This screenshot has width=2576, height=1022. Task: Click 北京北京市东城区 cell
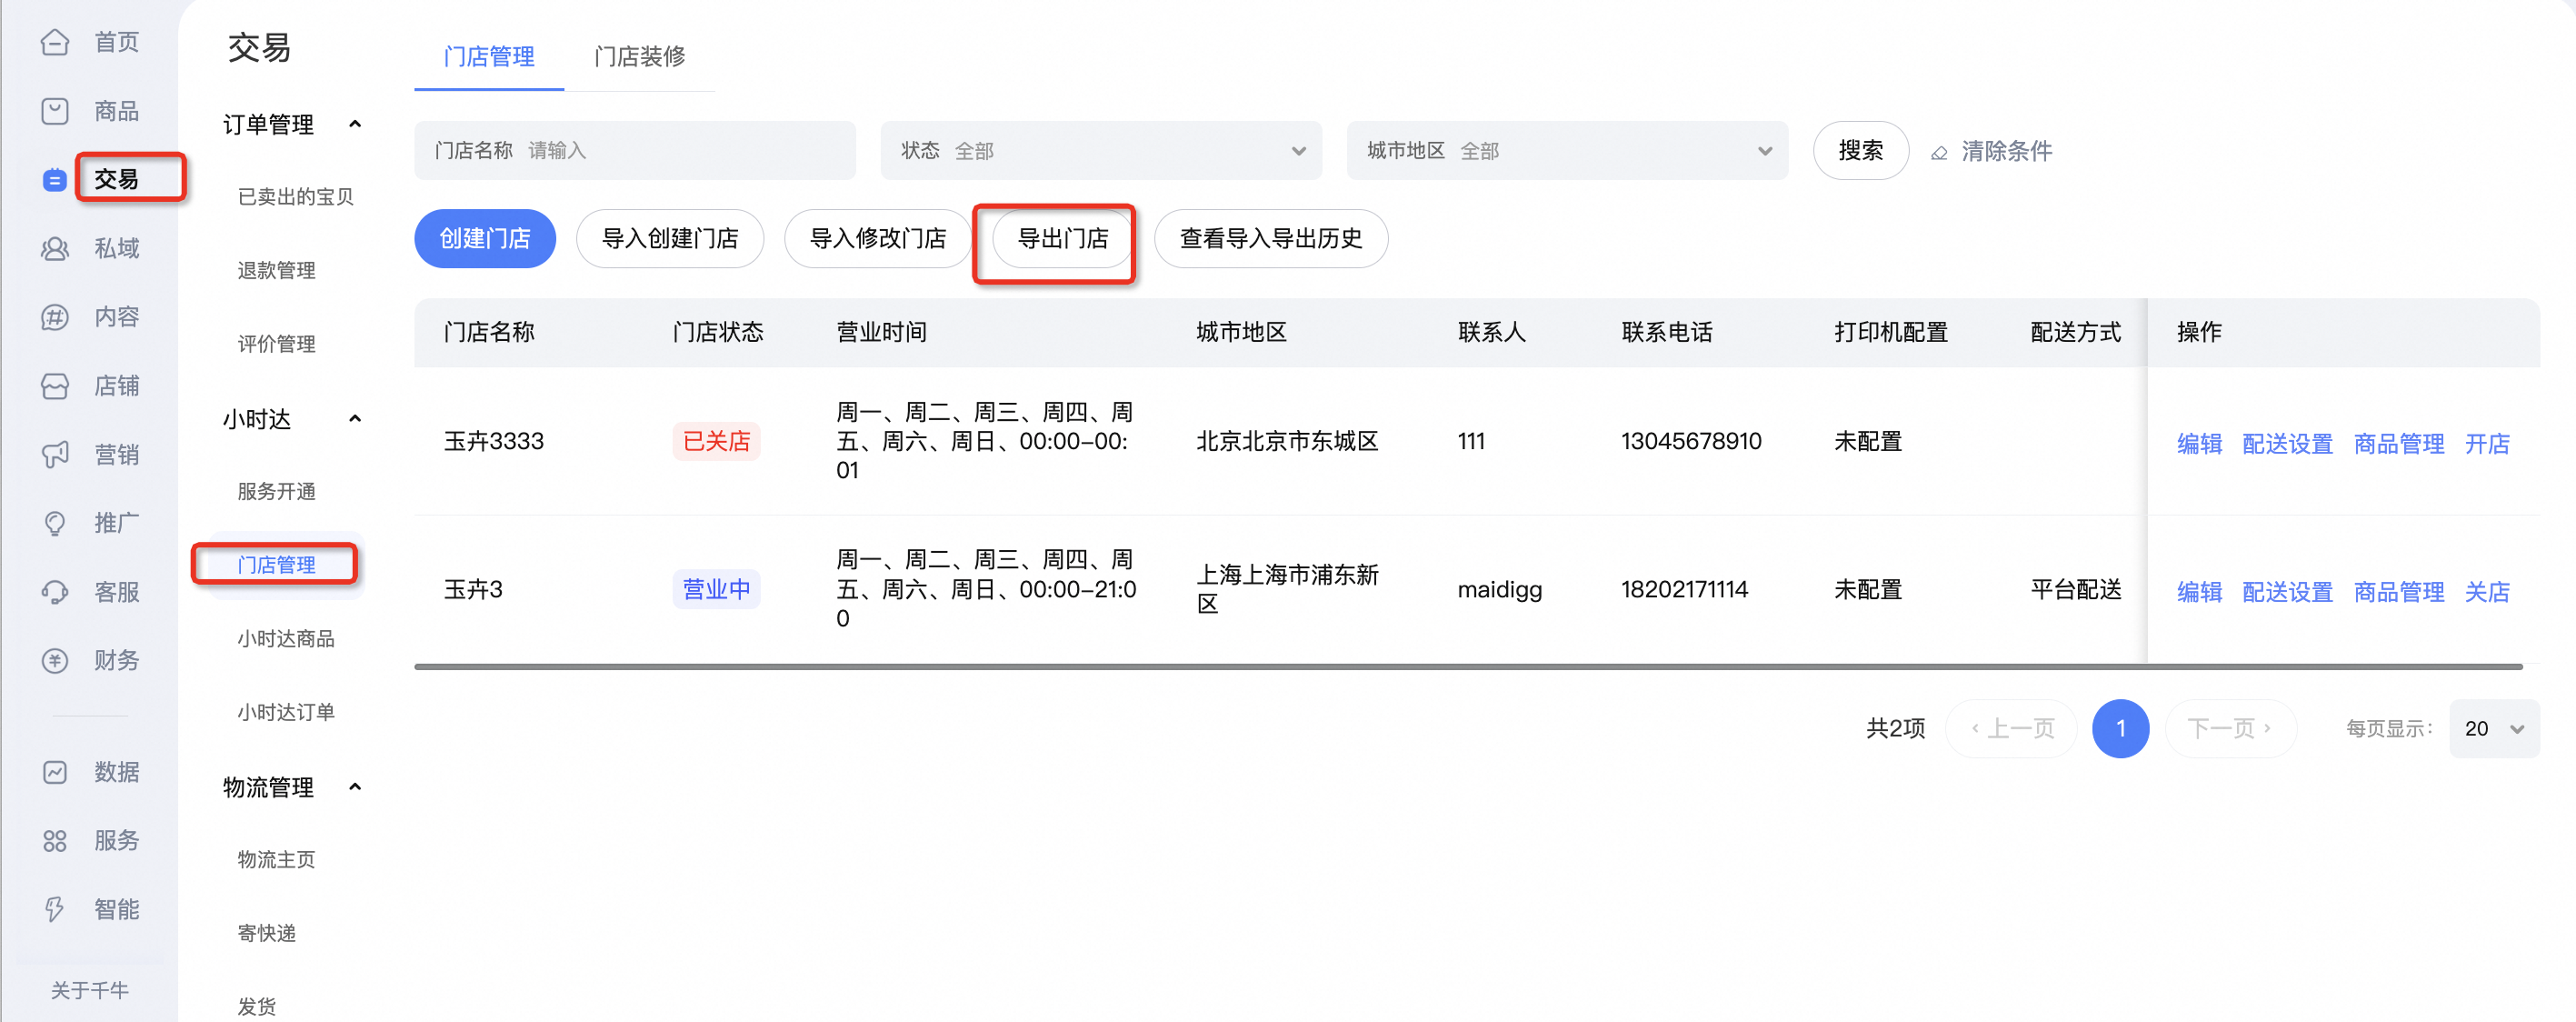click(x=1287, y=441)
